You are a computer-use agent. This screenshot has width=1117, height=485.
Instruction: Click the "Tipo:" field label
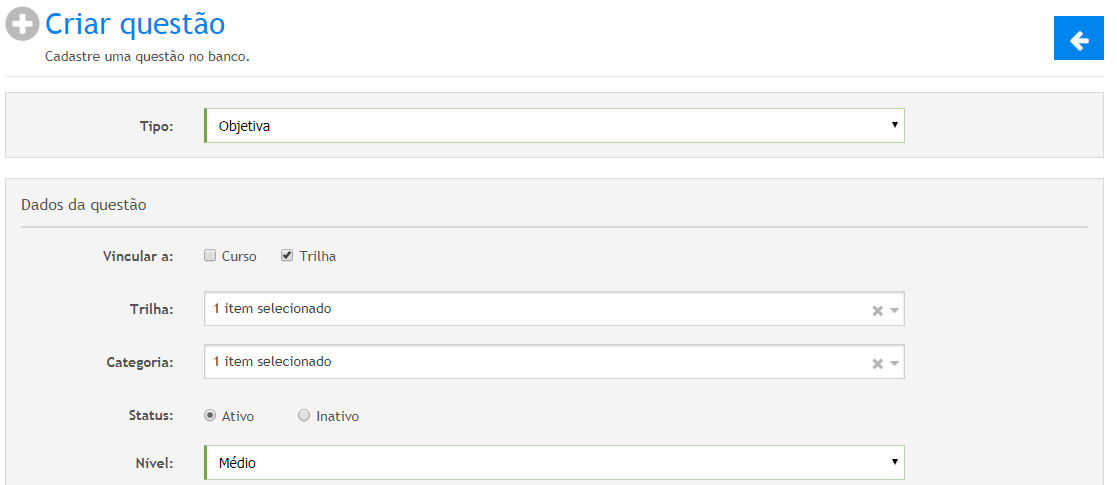pyautogui.click(x=156, y=126)
